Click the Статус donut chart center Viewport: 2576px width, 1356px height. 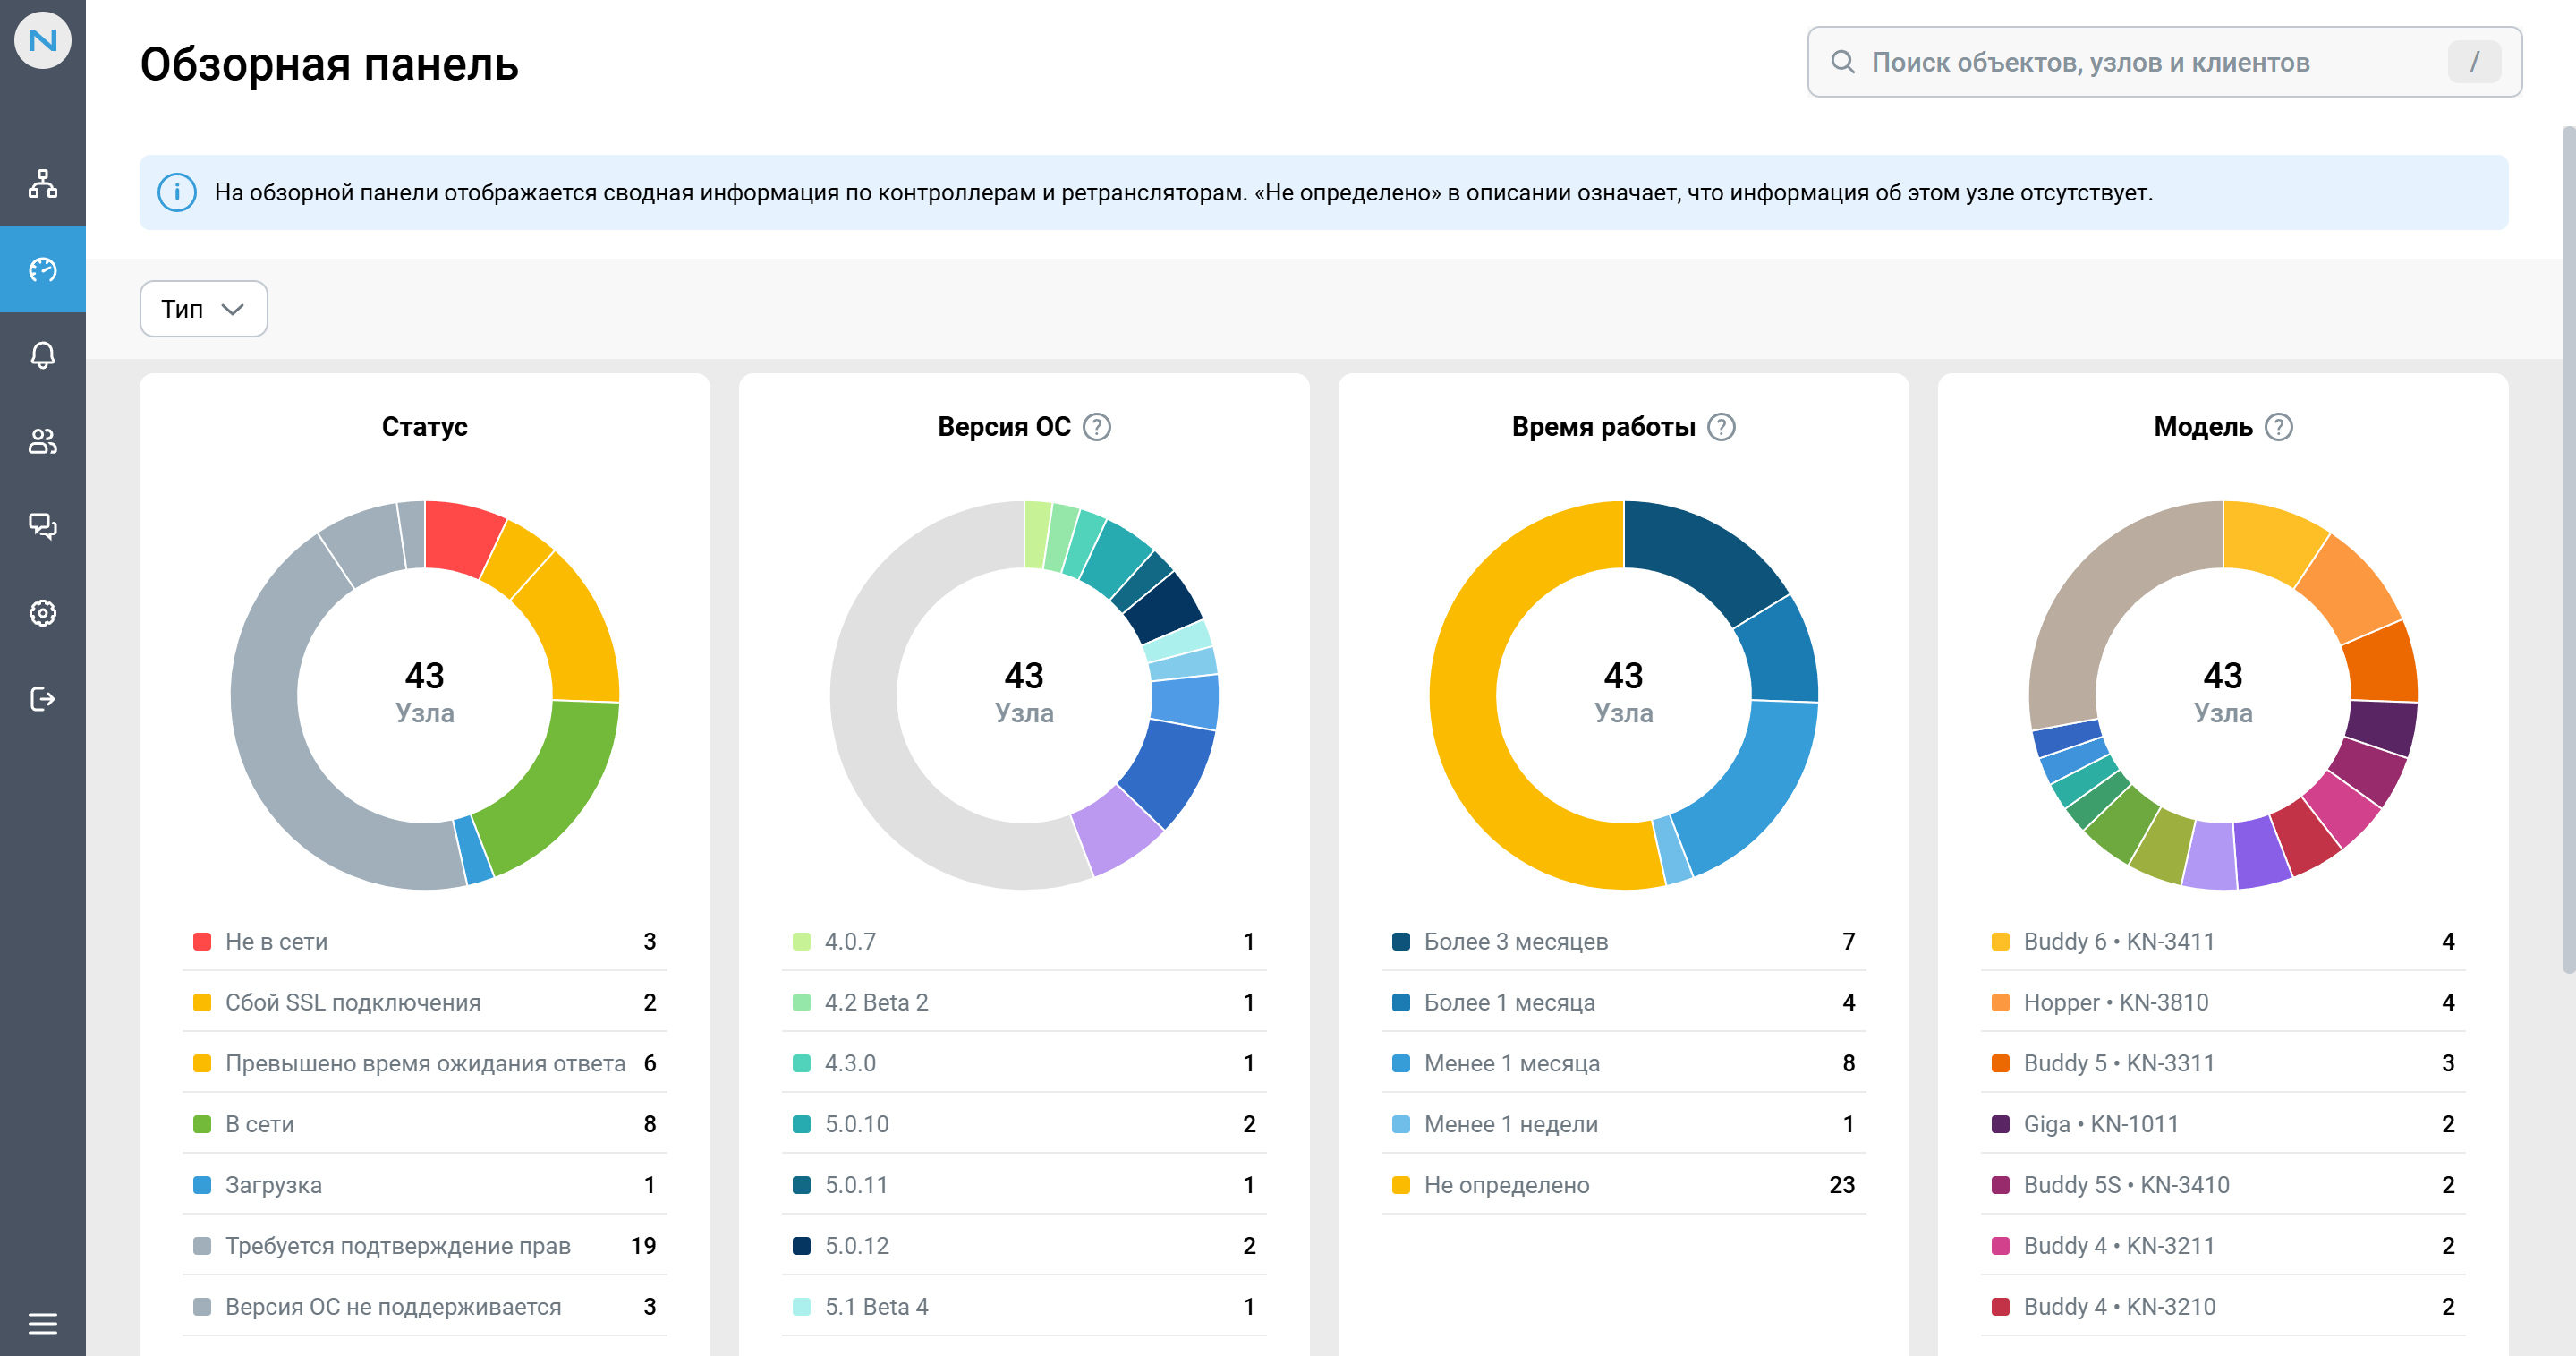pos(425,693)
